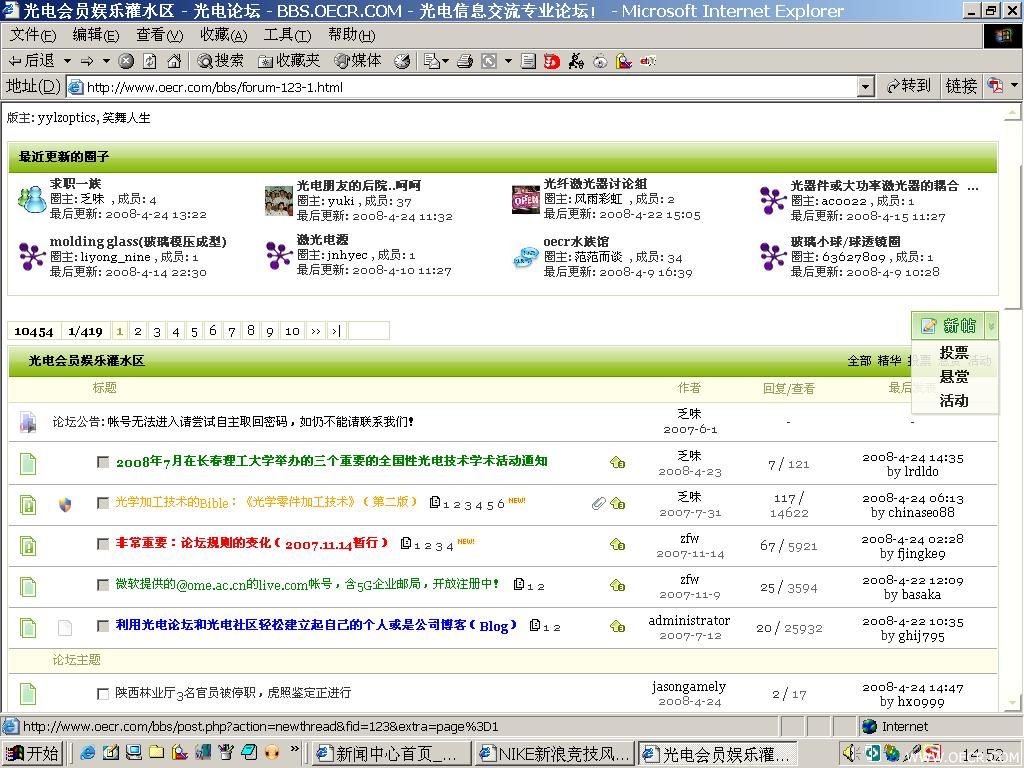Viewport: 1024px width, 768px height.
Task: Open the Back button history dropdown arrow
Action: click(x=67, y=61)
